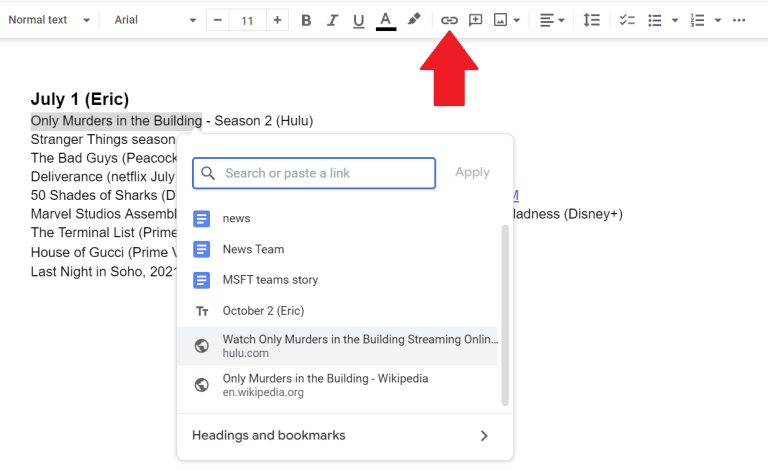Insert a bulleted list

(655, 20)
